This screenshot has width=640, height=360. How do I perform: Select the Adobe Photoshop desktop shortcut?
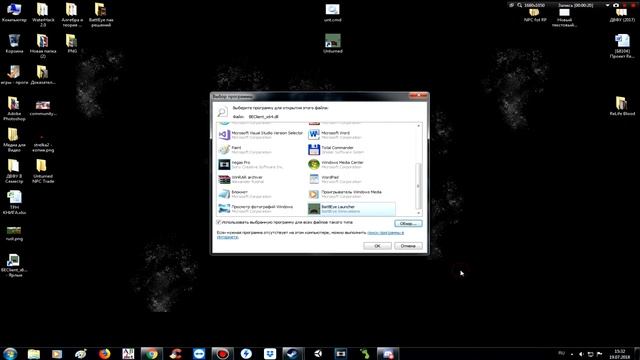pos(14,109)
